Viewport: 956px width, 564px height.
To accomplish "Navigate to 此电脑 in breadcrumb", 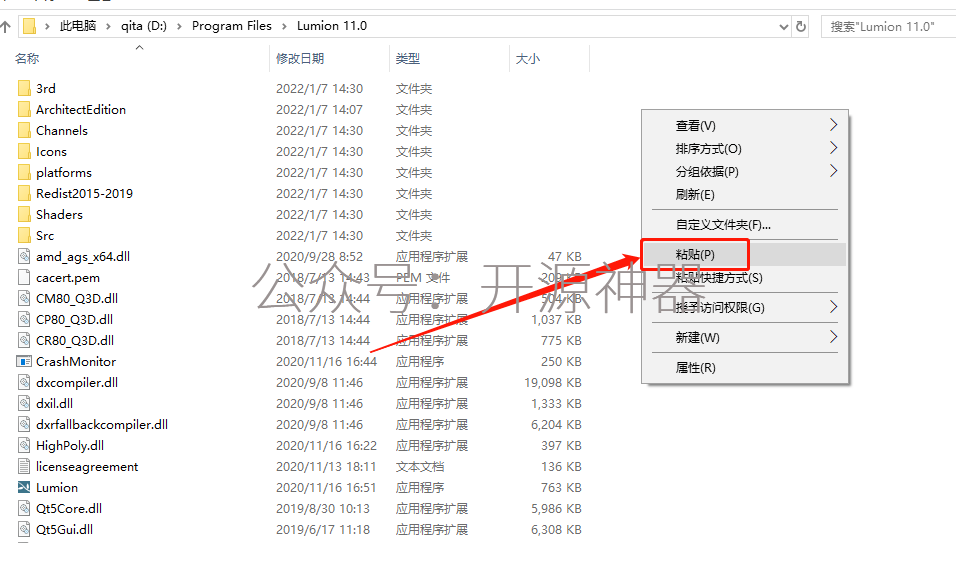I will (x=77, y=26).
